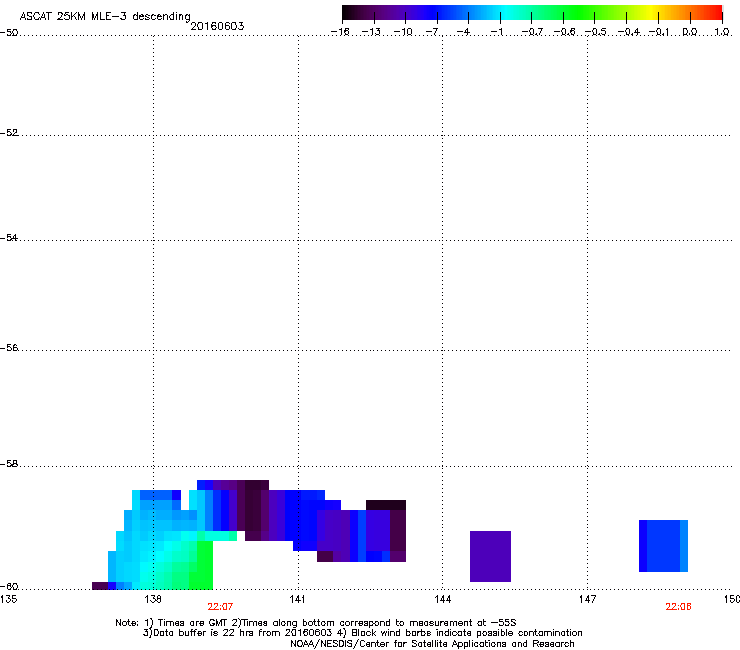Click the red end of the colorbar
Screen dimensions: 740x650
715,13
